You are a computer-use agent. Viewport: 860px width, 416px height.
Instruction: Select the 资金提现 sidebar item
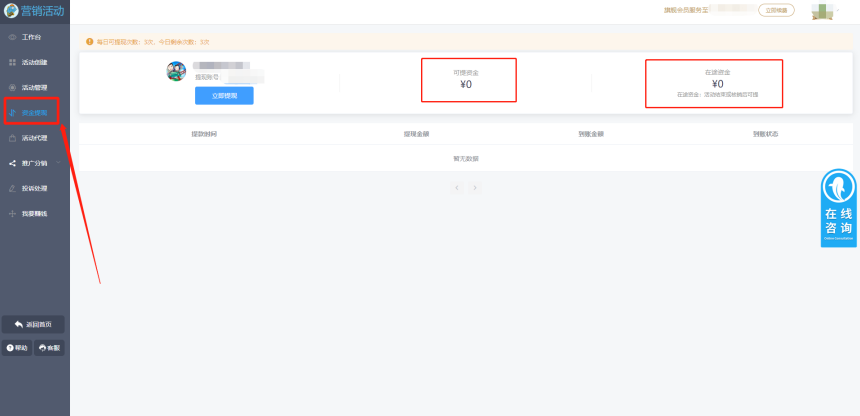click(34, 113)
